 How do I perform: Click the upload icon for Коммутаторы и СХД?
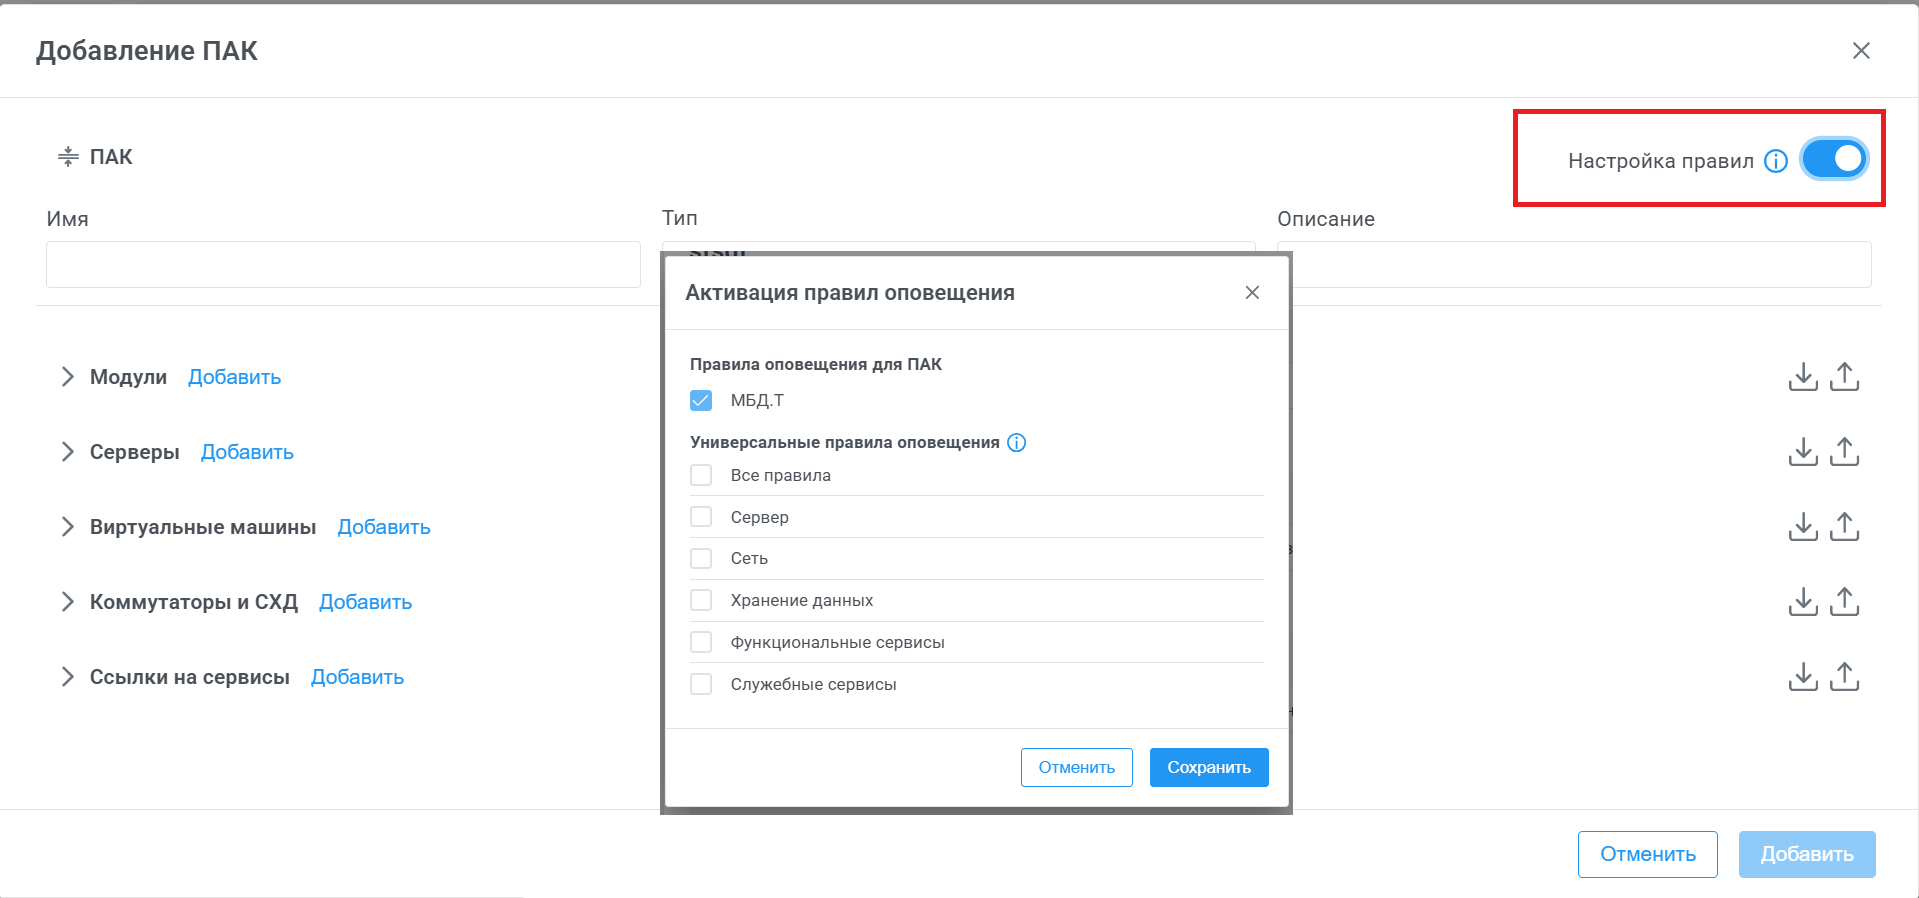click(x=1844, y=602)
